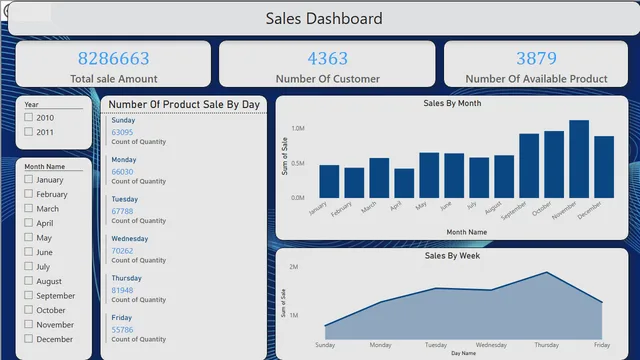Click the September bar in Sales By Month

(529, 166)
